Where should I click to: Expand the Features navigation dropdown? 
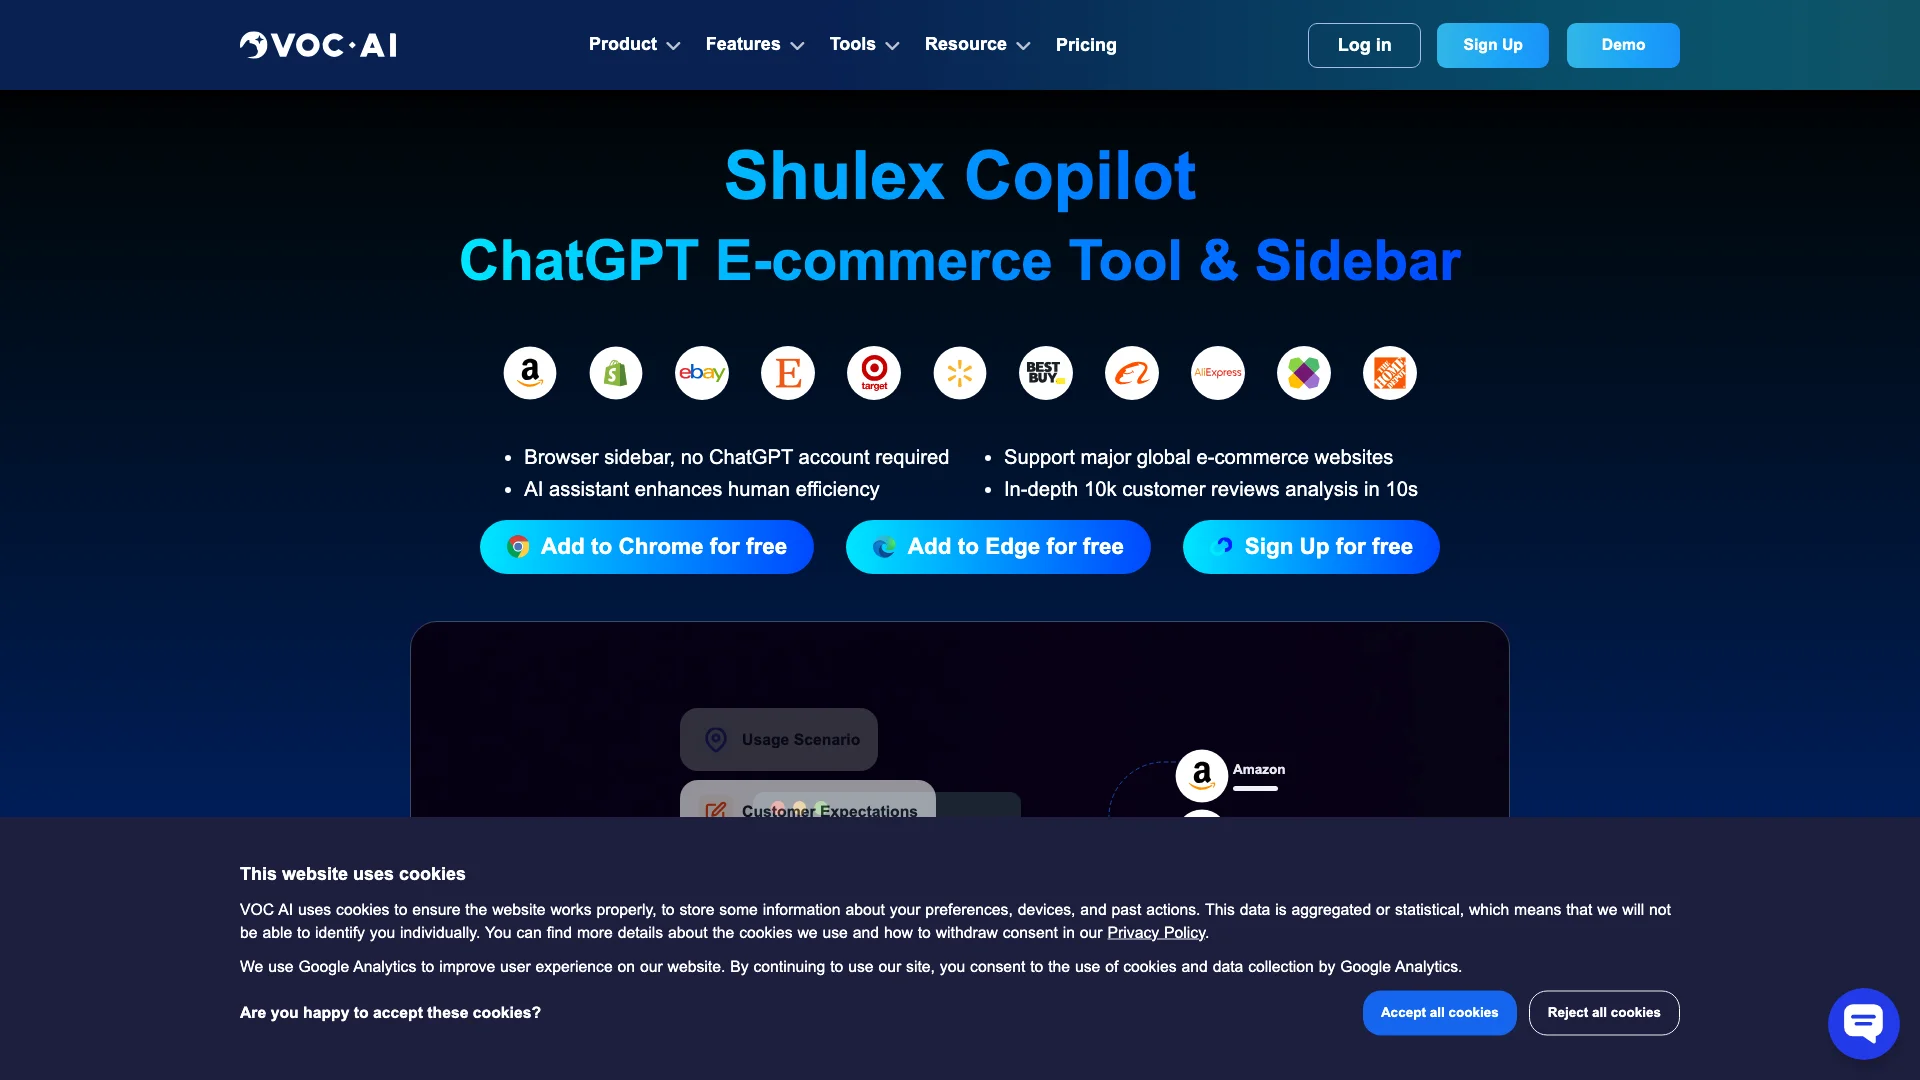pos(754,45)
